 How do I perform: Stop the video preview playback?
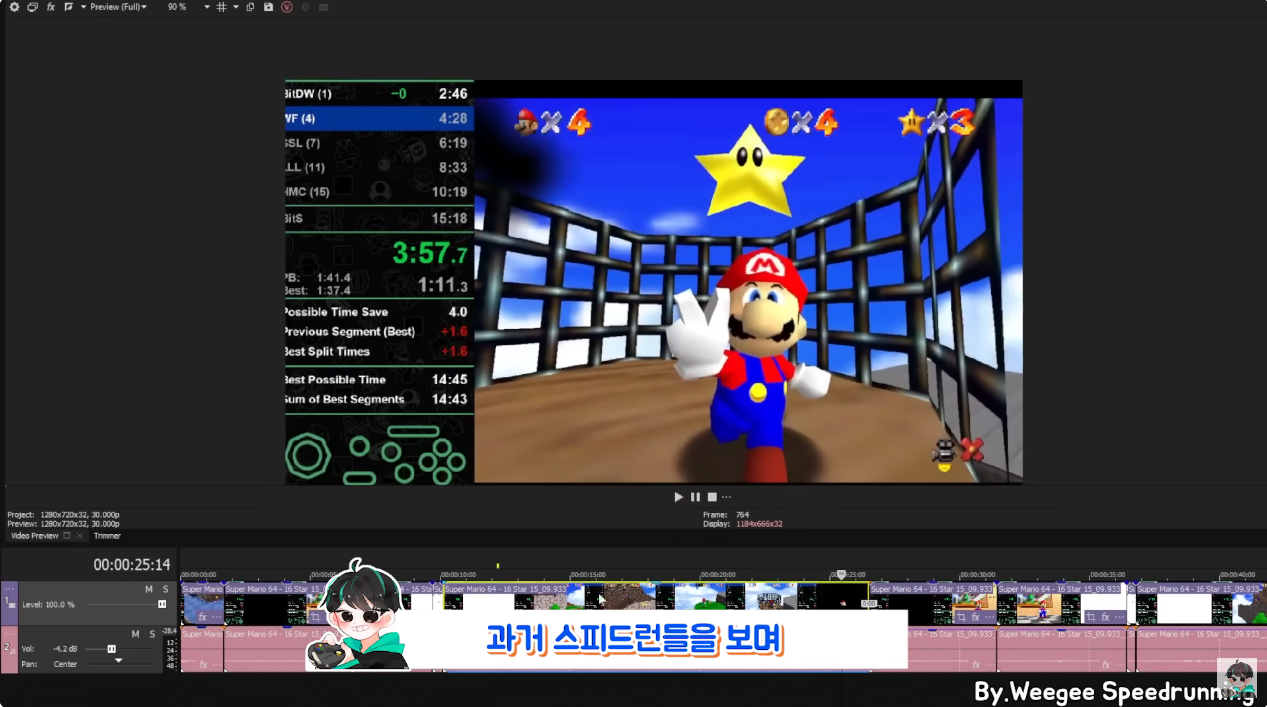(x=712, y=497)
